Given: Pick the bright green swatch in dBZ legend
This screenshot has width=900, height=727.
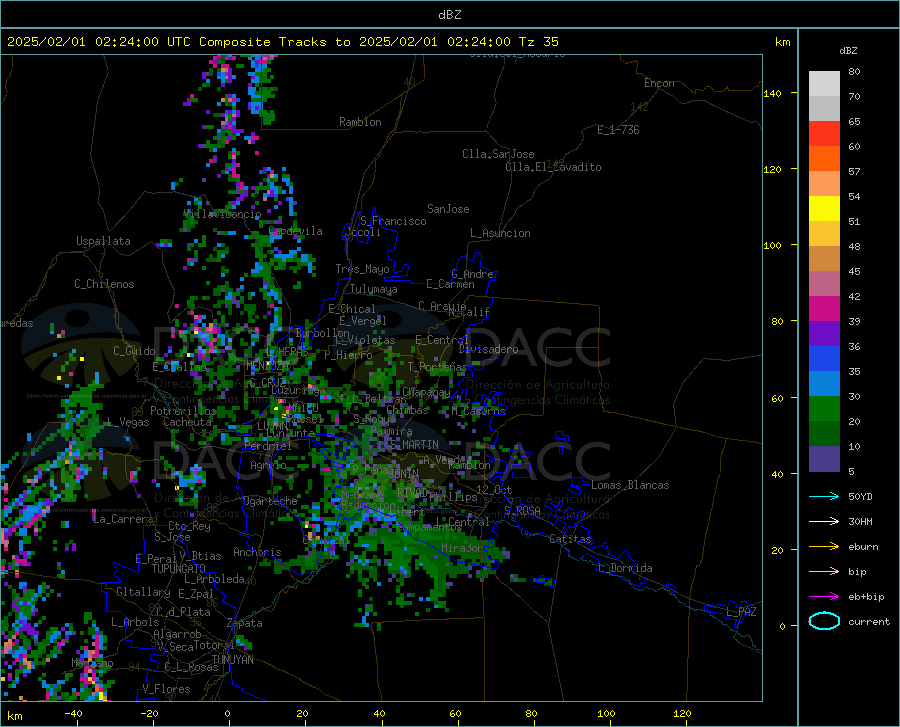Looking at the screenshot, I should 824,409.
